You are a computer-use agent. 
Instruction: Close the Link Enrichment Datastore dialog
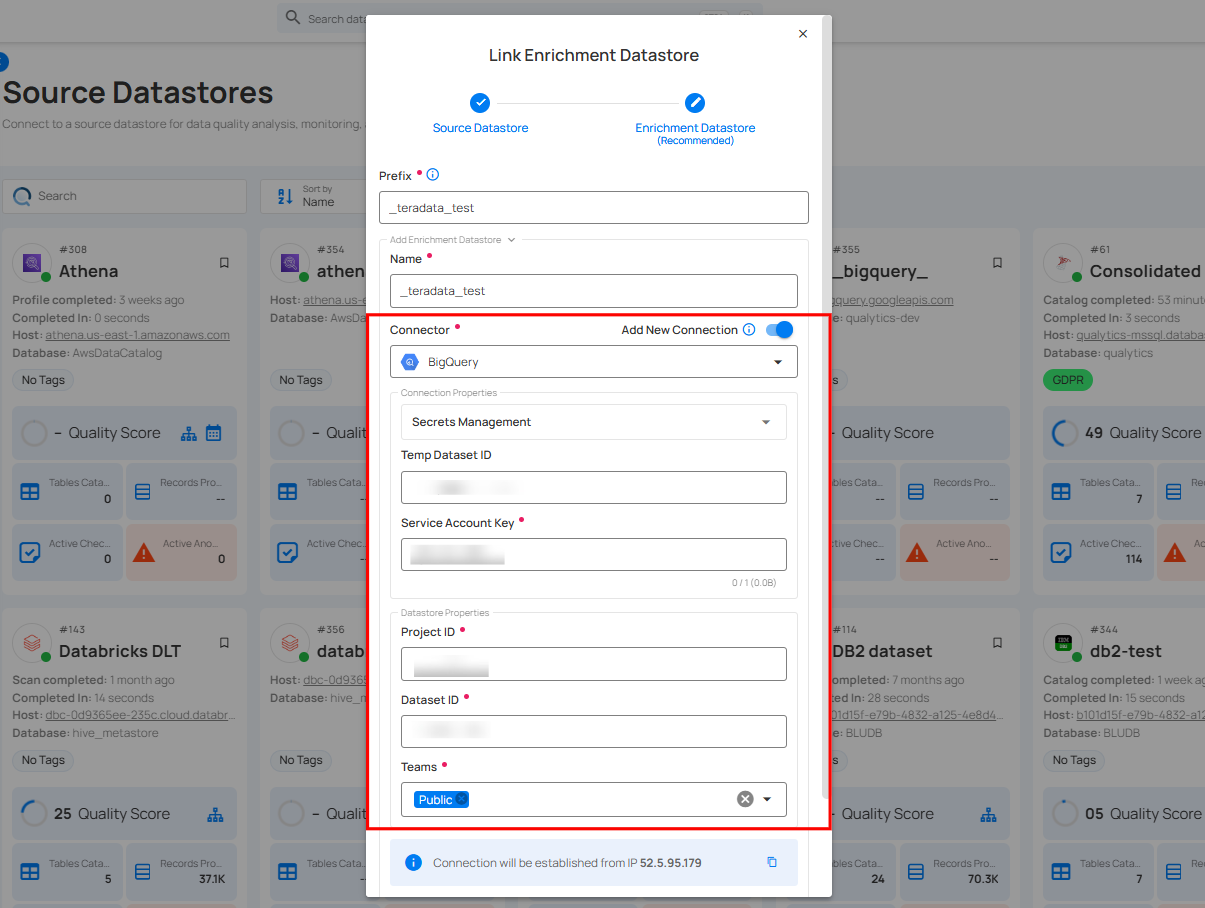click(803, 34)
